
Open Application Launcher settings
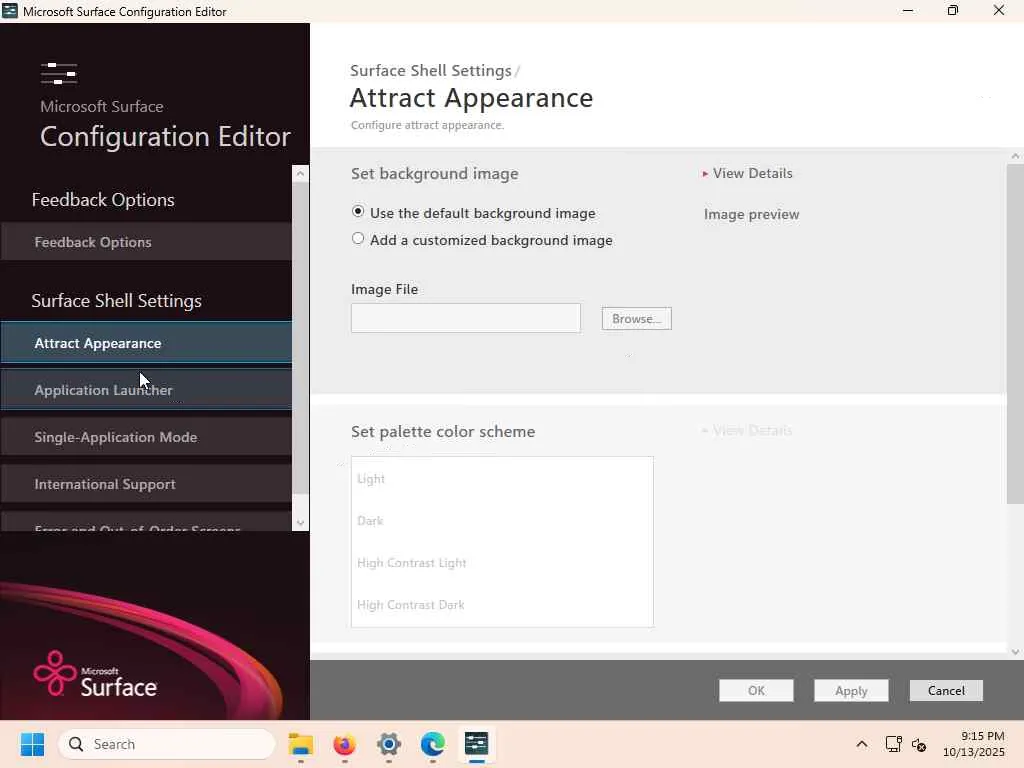click(146, 390)
